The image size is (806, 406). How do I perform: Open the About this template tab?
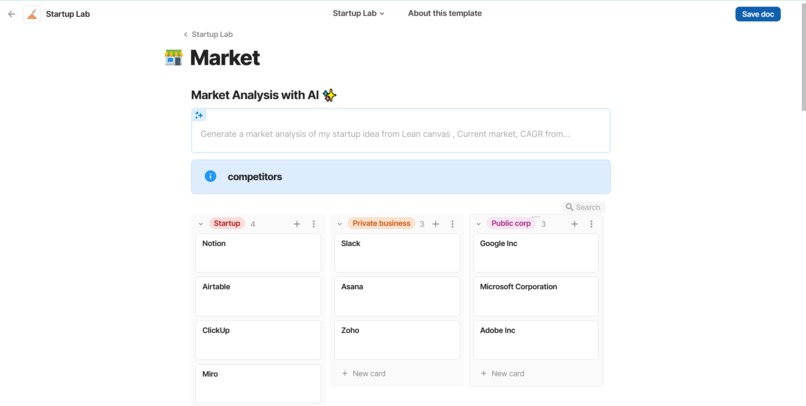pos(445,13)
